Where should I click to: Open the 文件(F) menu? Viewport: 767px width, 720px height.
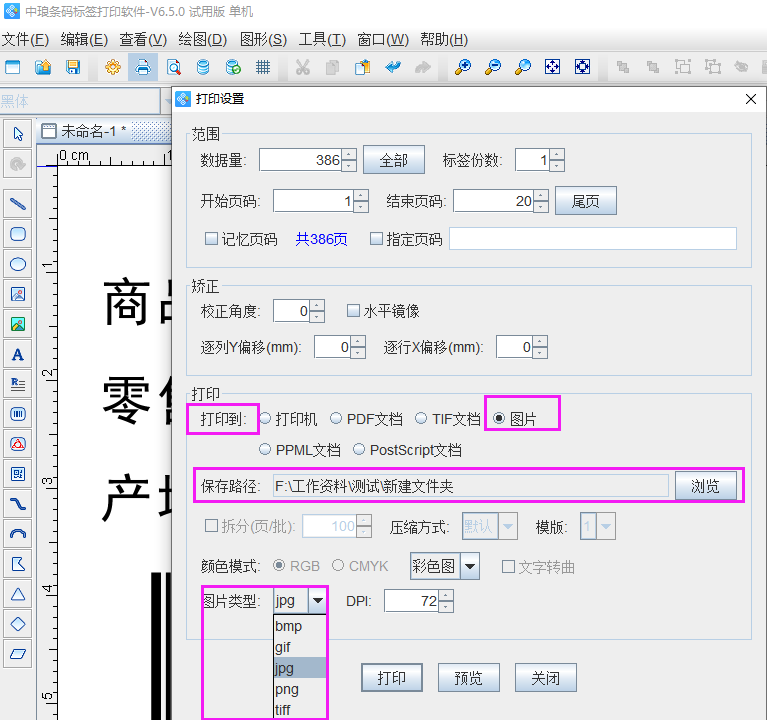coord(25,39)
